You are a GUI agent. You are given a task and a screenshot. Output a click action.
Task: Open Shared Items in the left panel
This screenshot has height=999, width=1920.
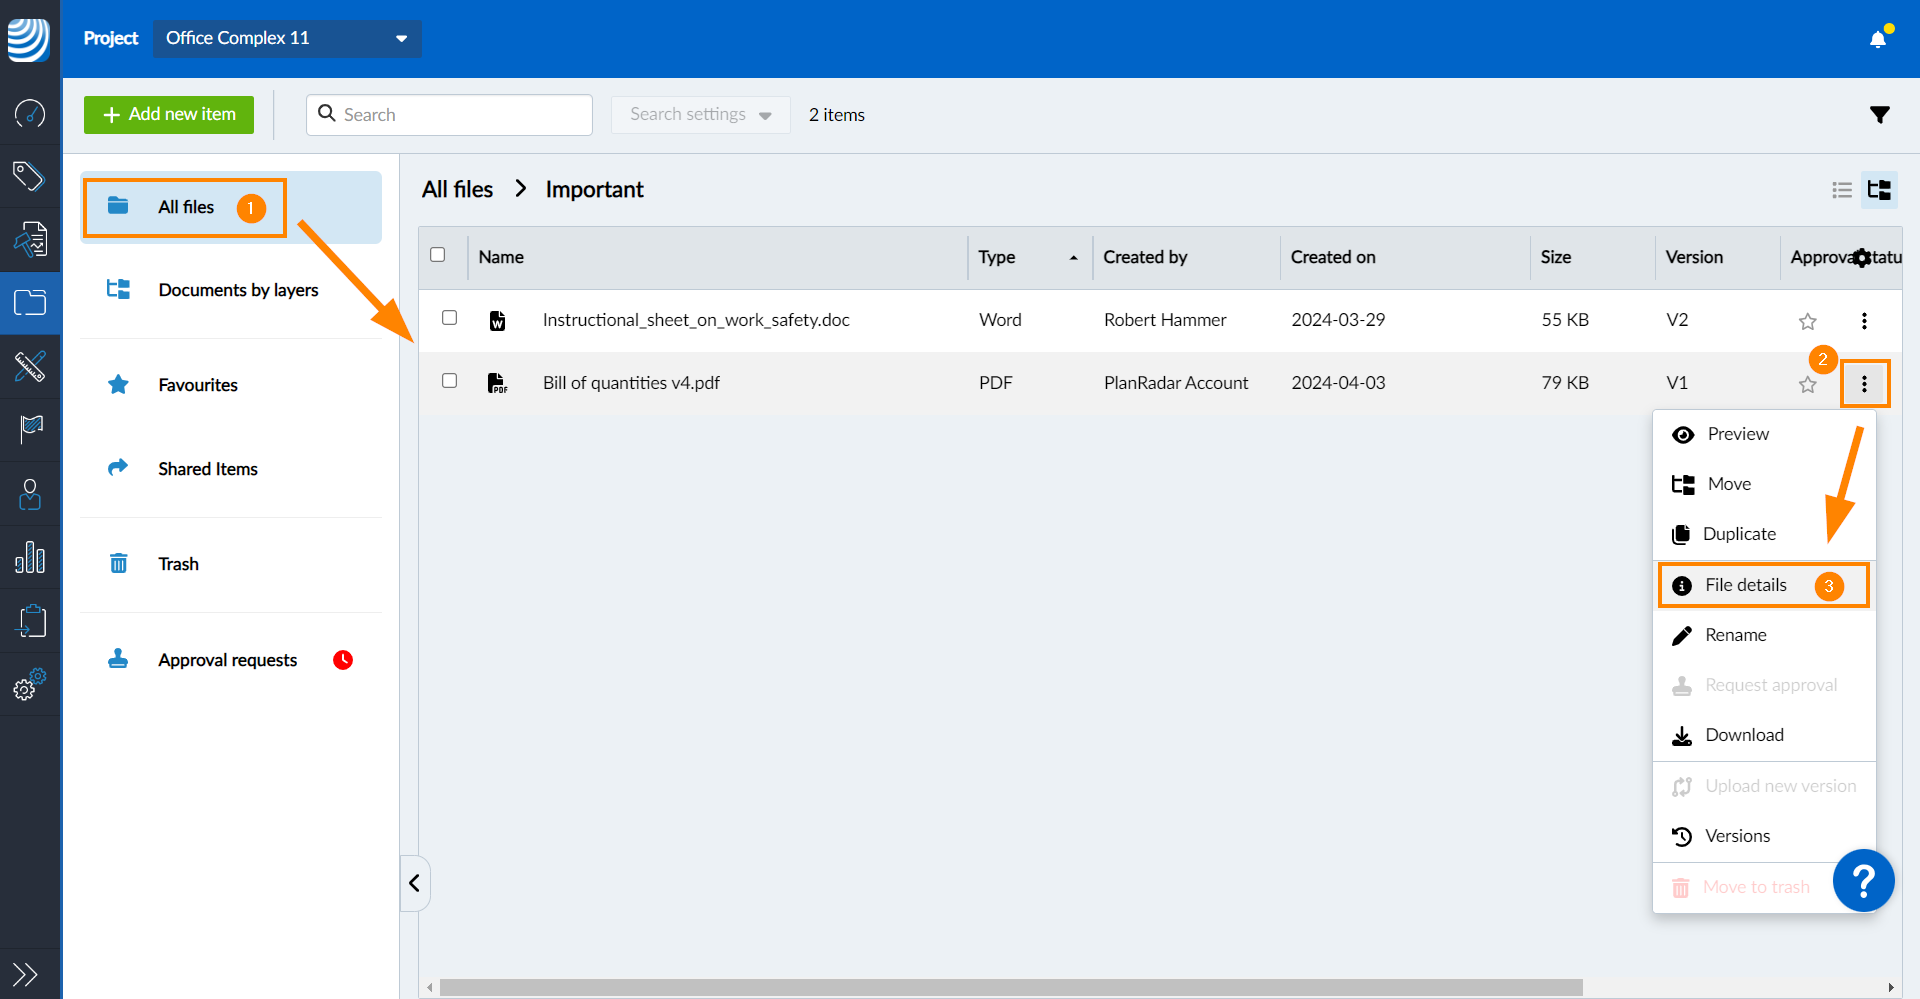coord(231,469)
